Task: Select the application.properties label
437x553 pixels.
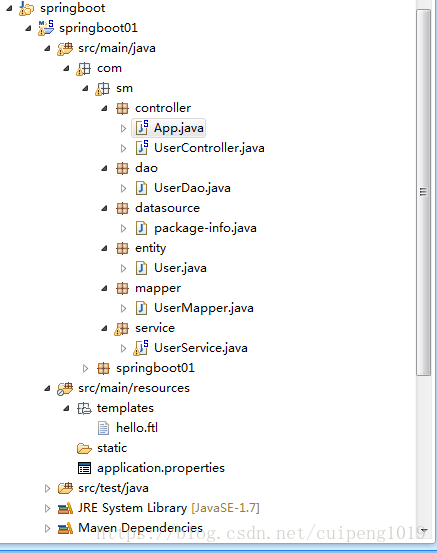Action: [x=161, y=468]
